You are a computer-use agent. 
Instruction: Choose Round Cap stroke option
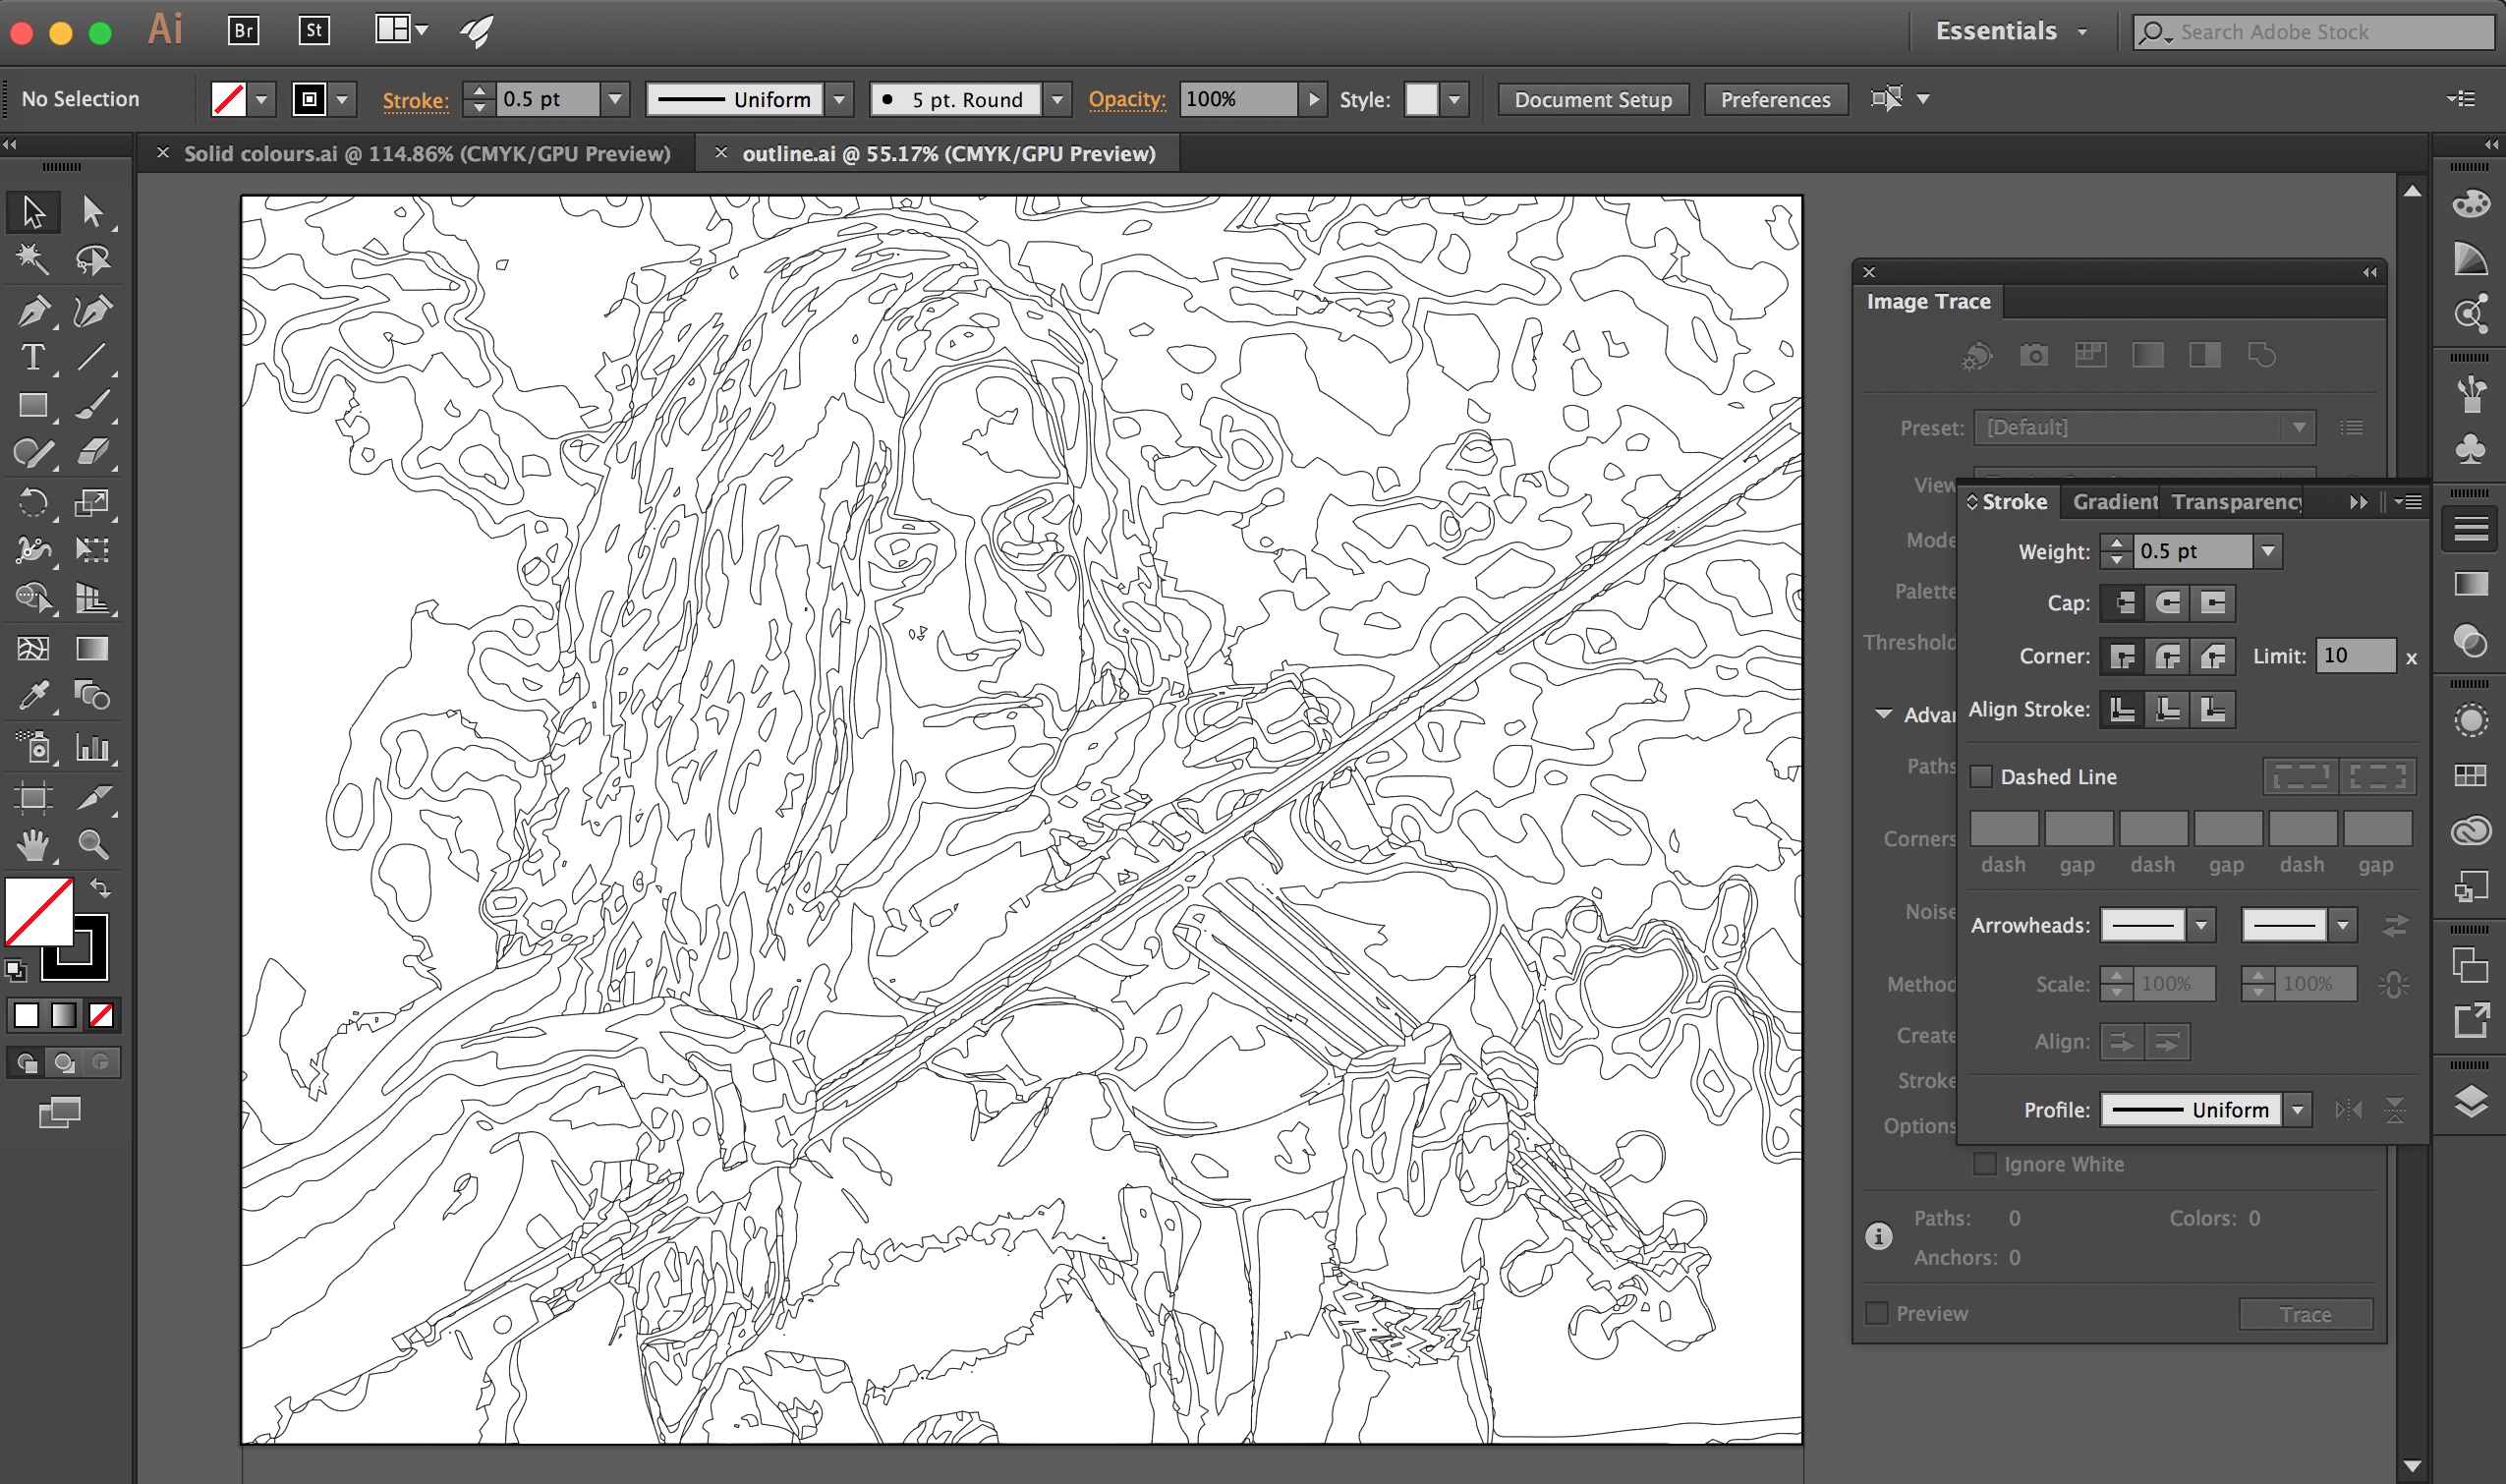[2167, 602]
